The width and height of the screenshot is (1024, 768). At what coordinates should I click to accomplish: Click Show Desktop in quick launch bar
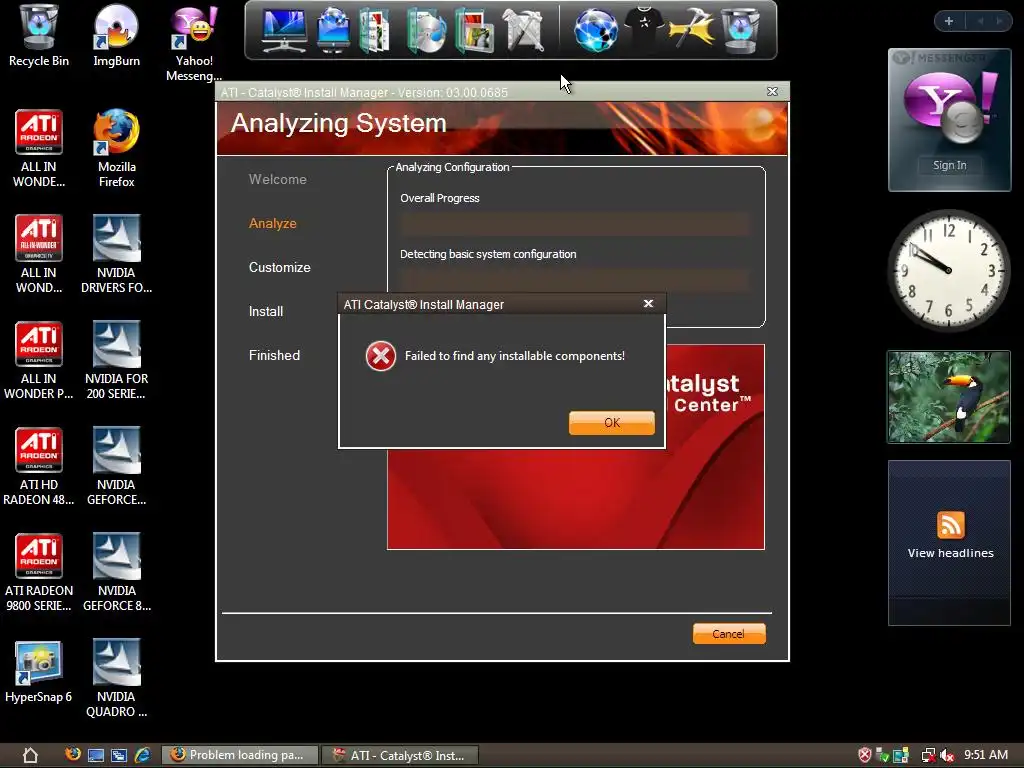point(96,756)
